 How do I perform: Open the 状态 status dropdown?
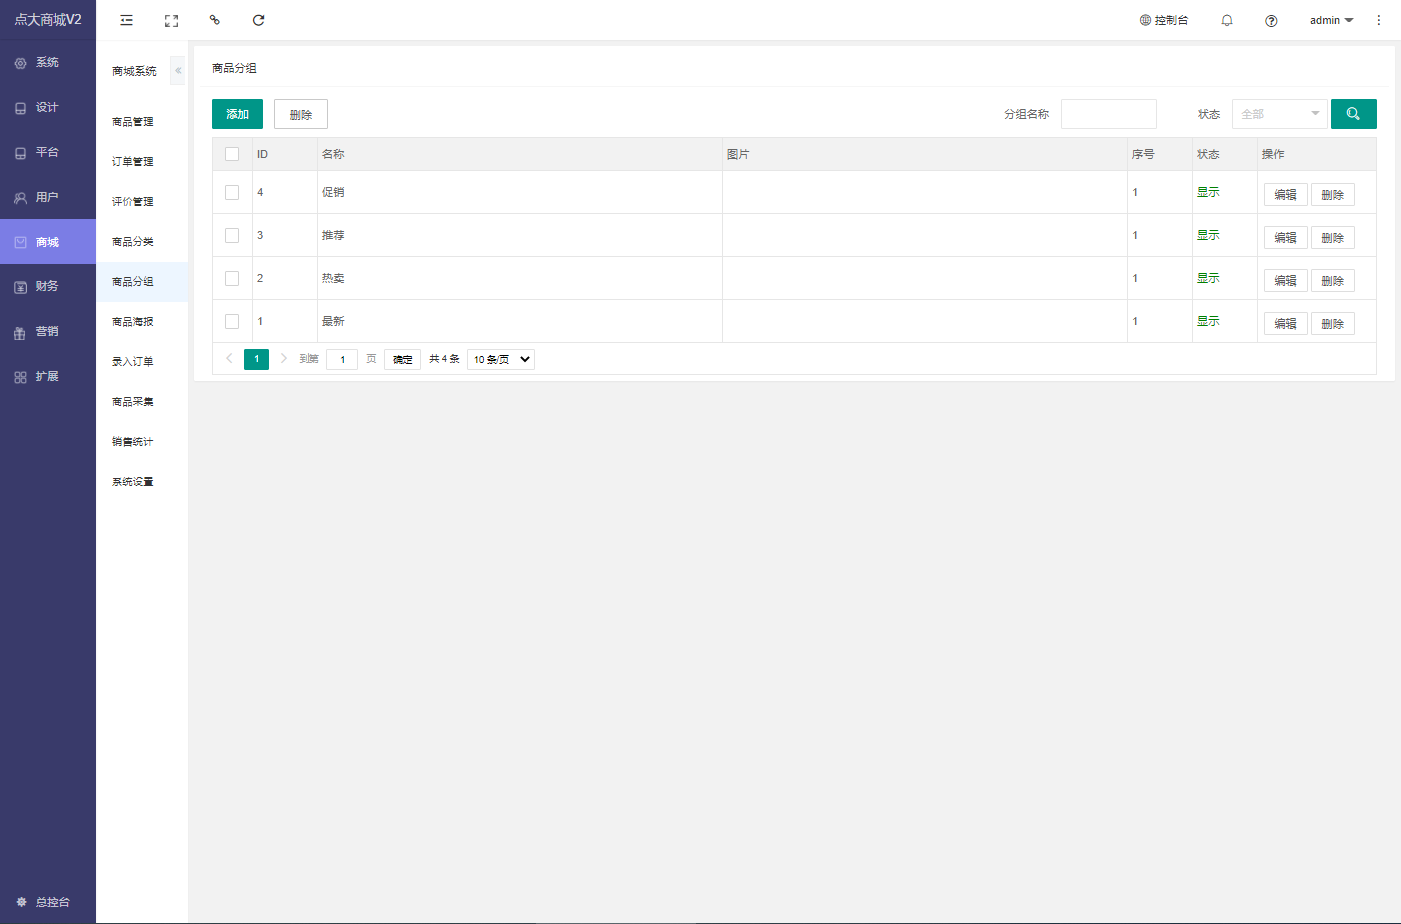coord(1279,114)
